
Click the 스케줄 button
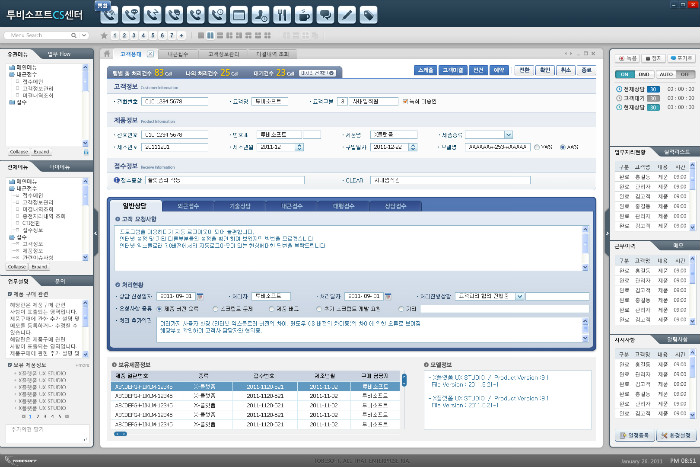[425, 71]
